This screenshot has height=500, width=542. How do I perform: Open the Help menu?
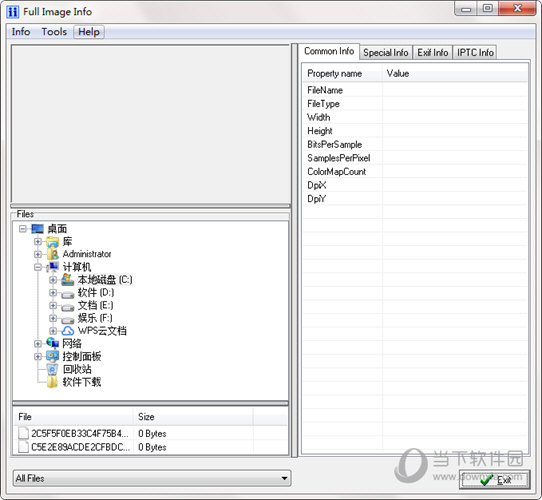pos(89,32)
